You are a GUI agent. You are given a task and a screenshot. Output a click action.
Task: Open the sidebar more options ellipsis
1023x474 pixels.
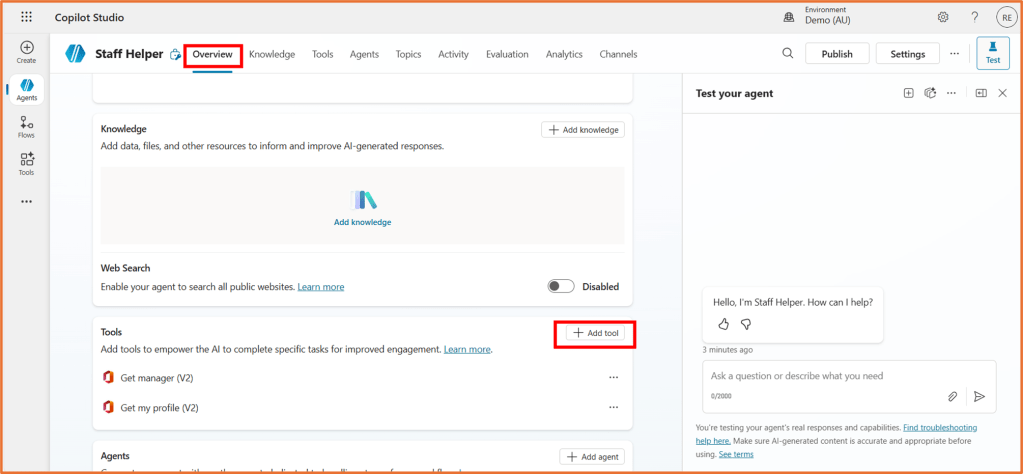[x=27, y=202]
